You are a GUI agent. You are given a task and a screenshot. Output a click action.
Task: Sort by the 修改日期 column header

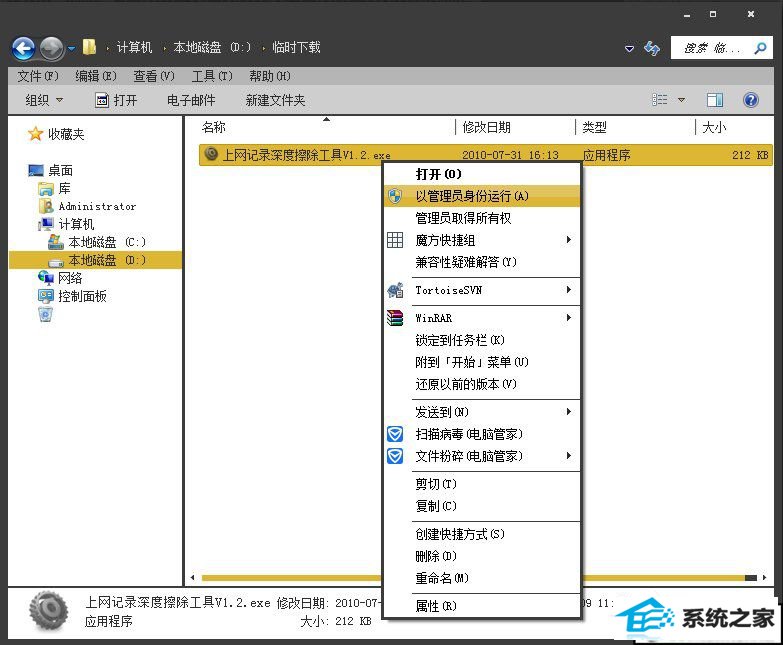486,127
